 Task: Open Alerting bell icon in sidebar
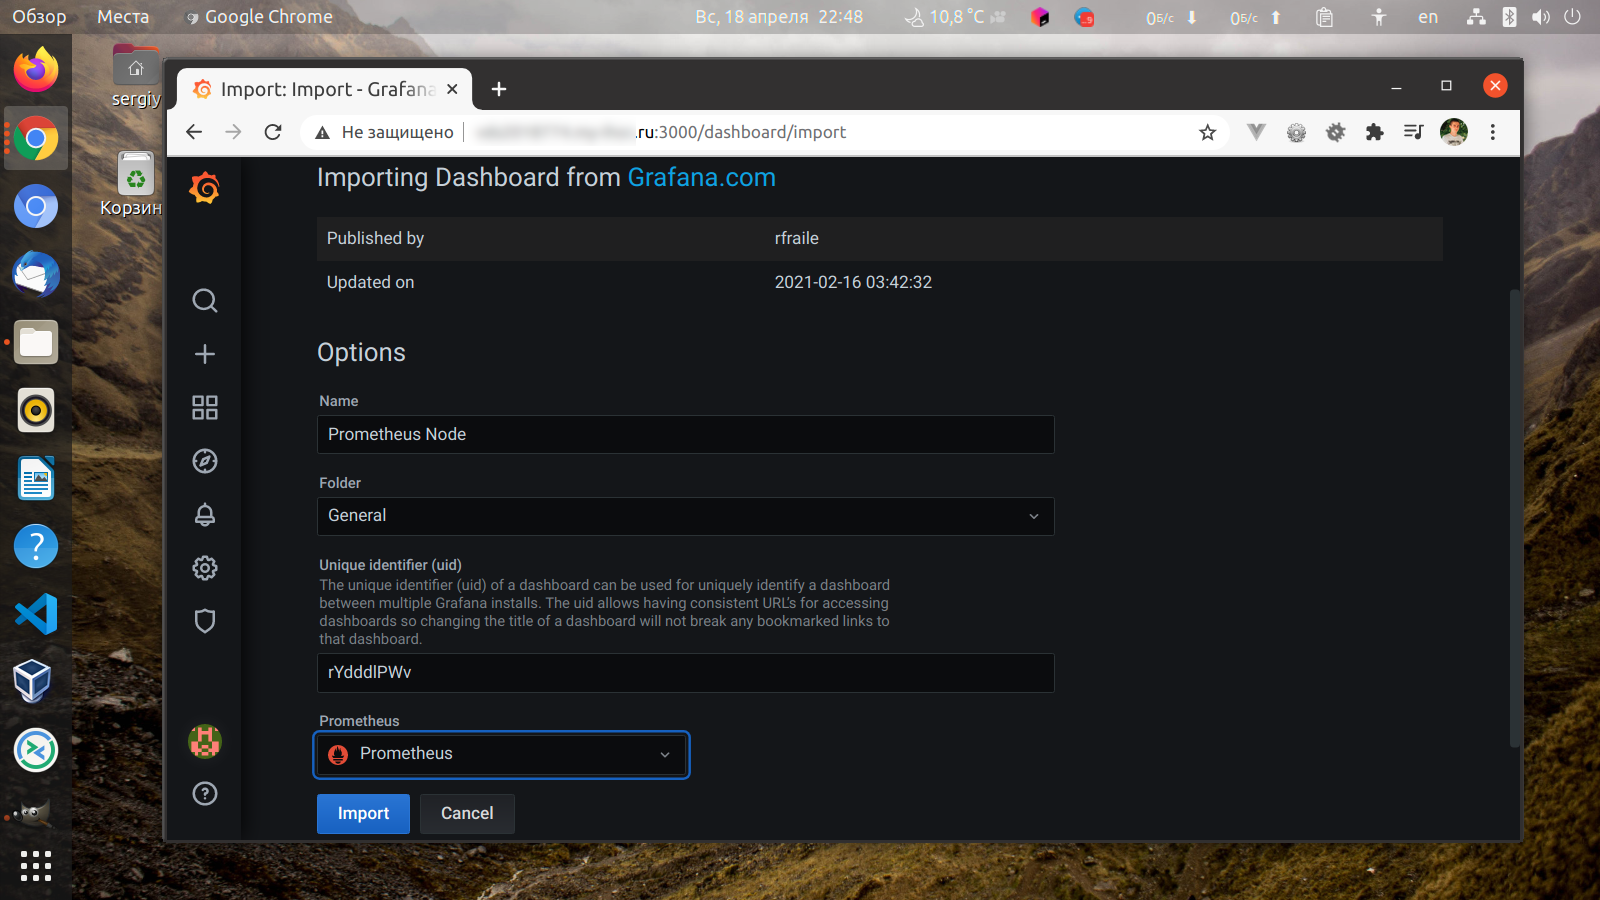[x=205, y=514]
